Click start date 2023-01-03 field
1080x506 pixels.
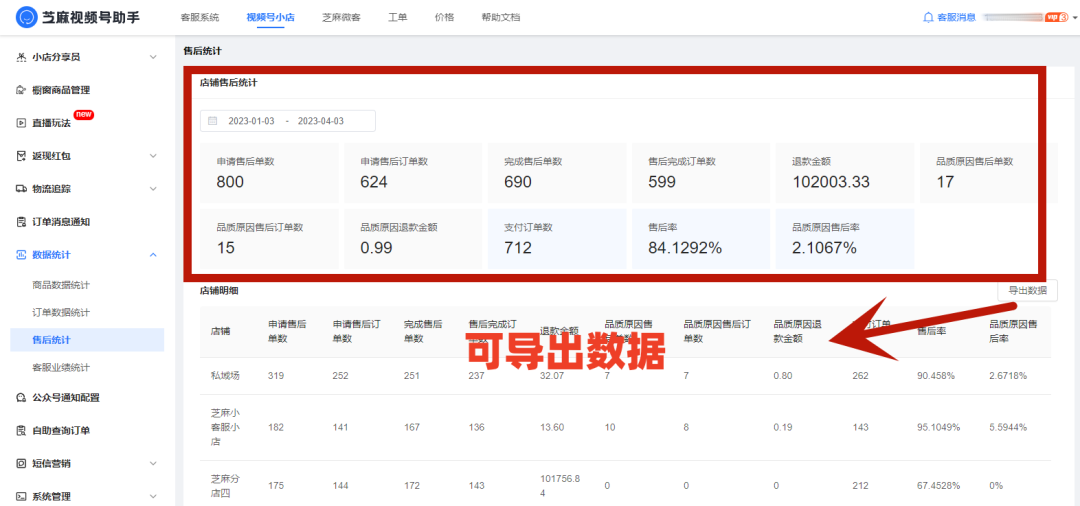point(251,121)
